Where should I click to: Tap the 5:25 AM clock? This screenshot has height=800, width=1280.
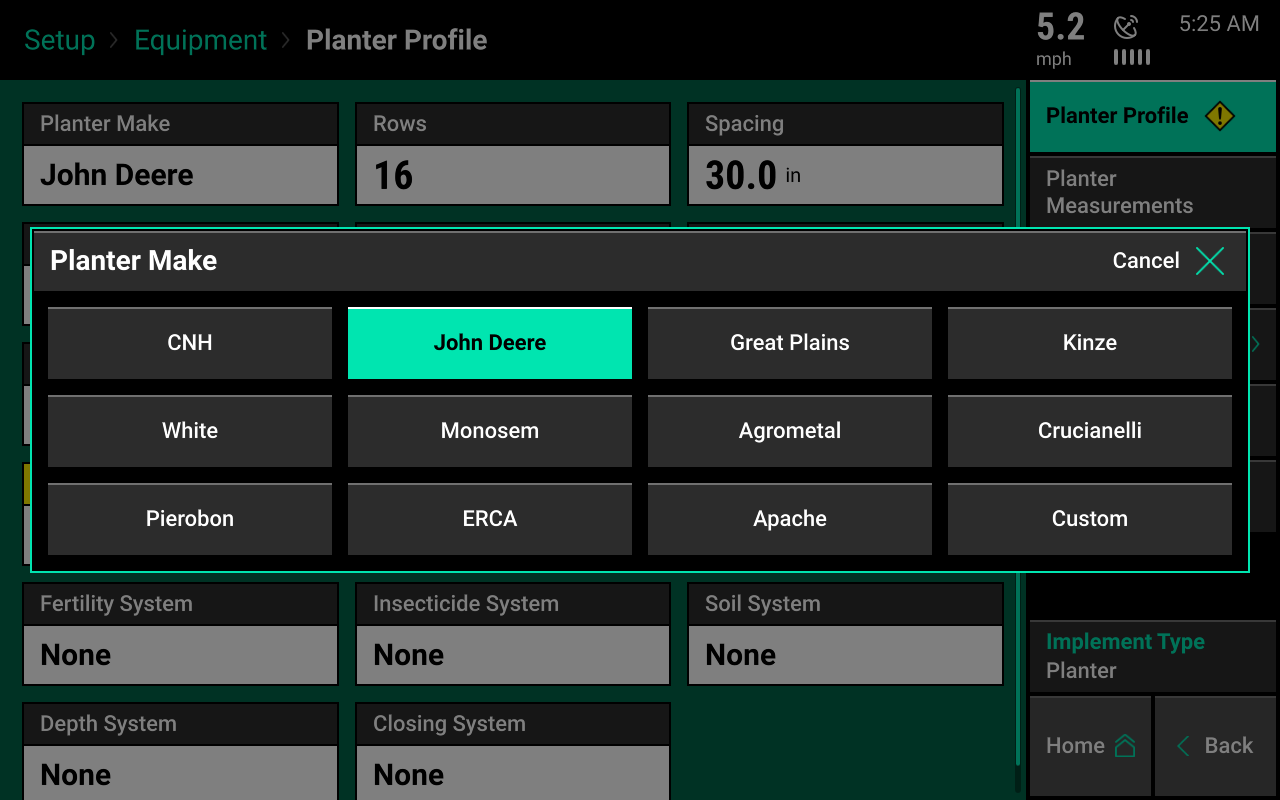[1219, 24]
